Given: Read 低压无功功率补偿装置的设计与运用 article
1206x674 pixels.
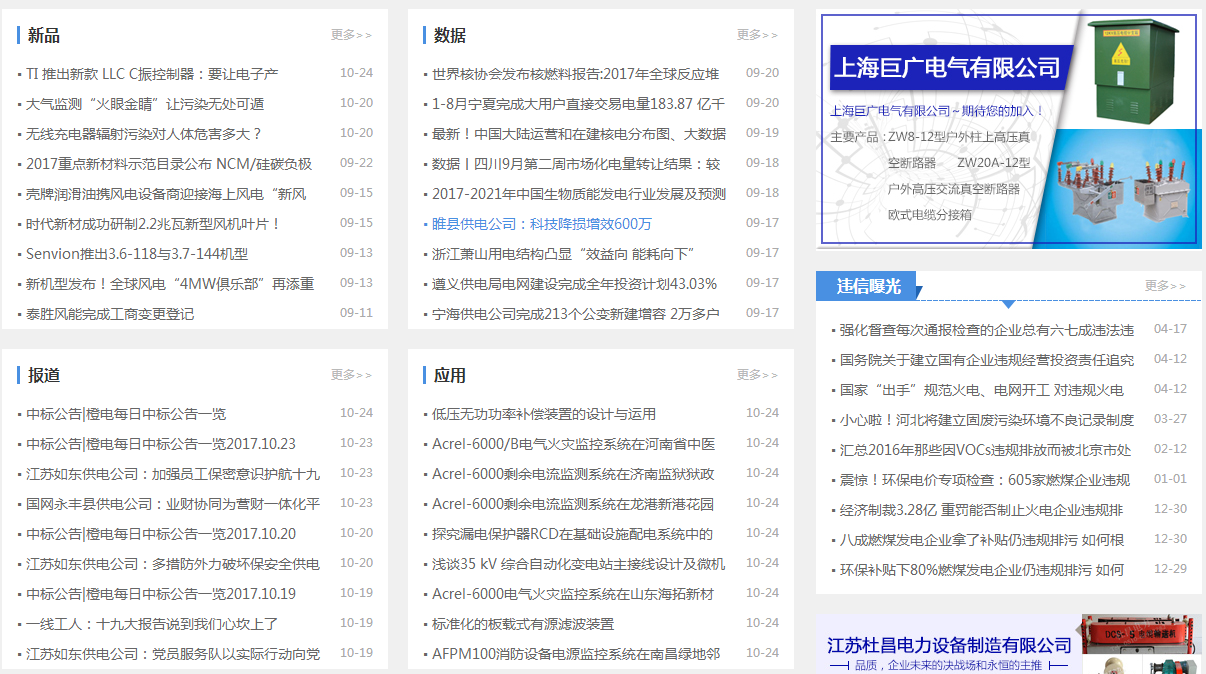Looking at the screenshot, I should point(544,414).
